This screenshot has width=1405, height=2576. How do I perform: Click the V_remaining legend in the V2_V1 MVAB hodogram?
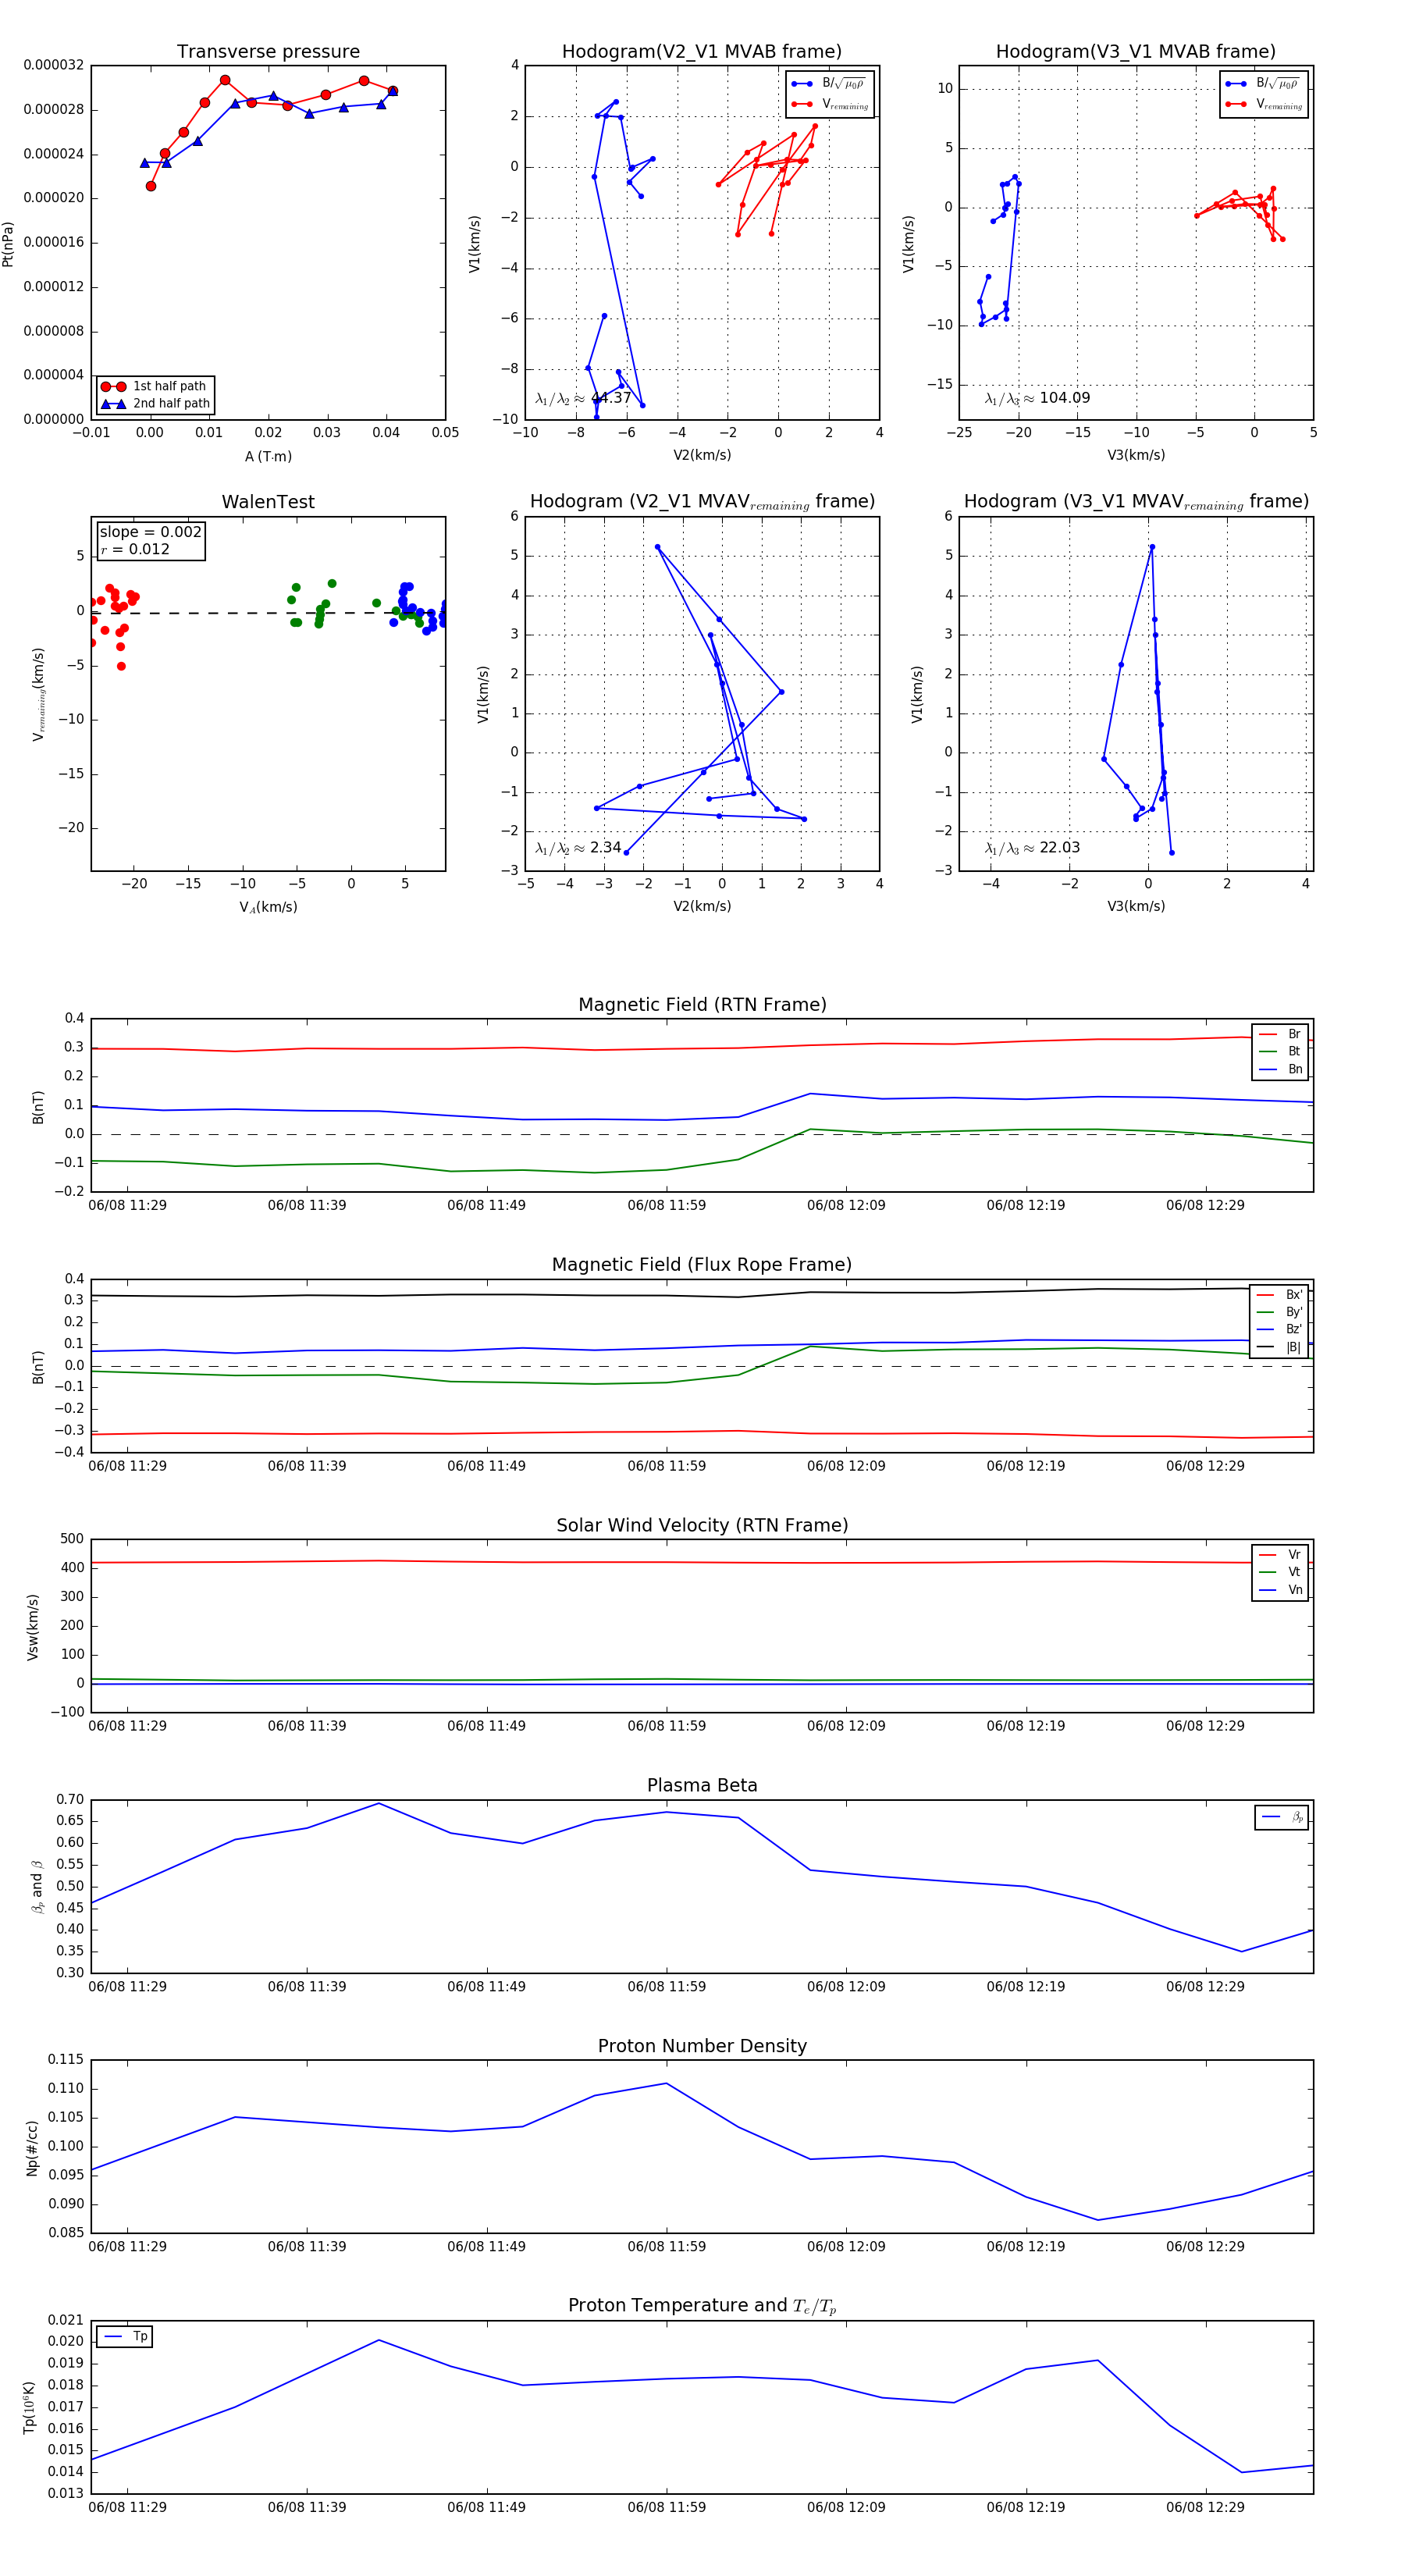click(830, 104)
